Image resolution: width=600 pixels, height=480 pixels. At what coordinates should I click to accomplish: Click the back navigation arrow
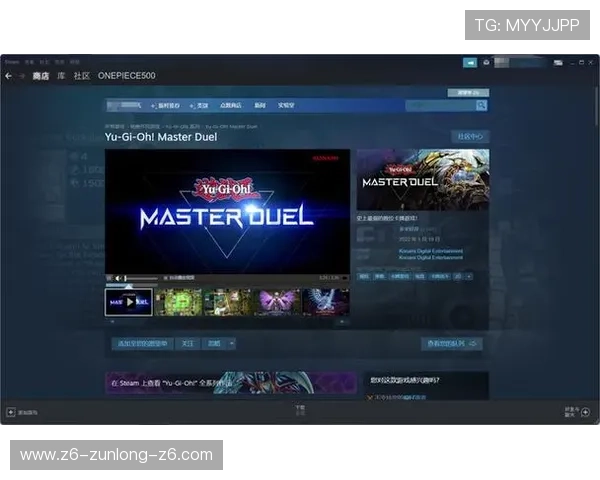(9, 76)
